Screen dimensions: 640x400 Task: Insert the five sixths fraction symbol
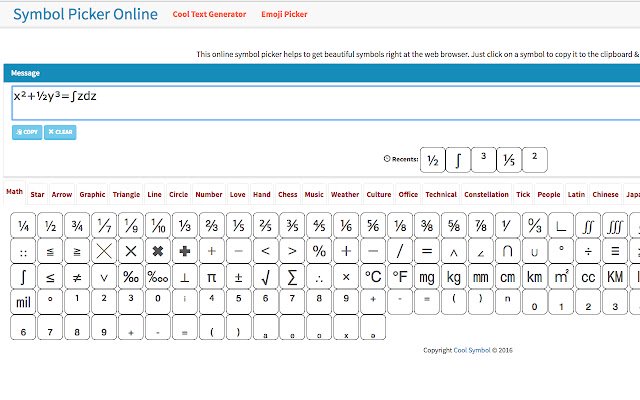pos(373,225)
